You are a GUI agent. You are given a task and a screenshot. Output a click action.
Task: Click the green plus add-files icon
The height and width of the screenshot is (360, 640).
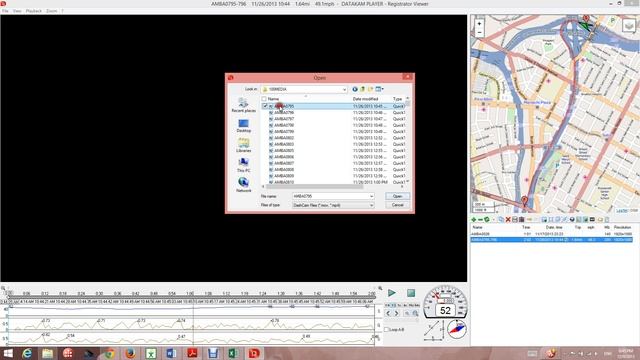(473, 220)
